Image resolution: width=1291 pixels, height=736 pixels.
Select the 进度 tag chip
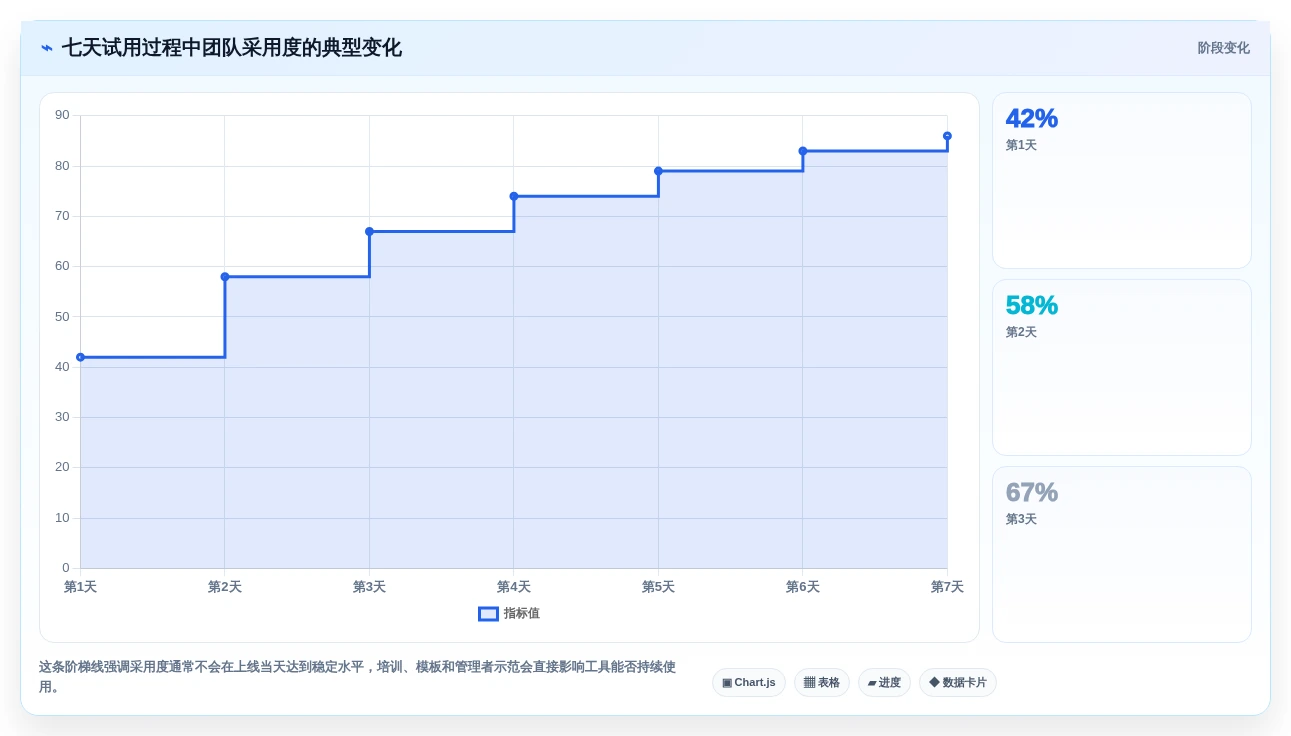click(x=884, y=683)
